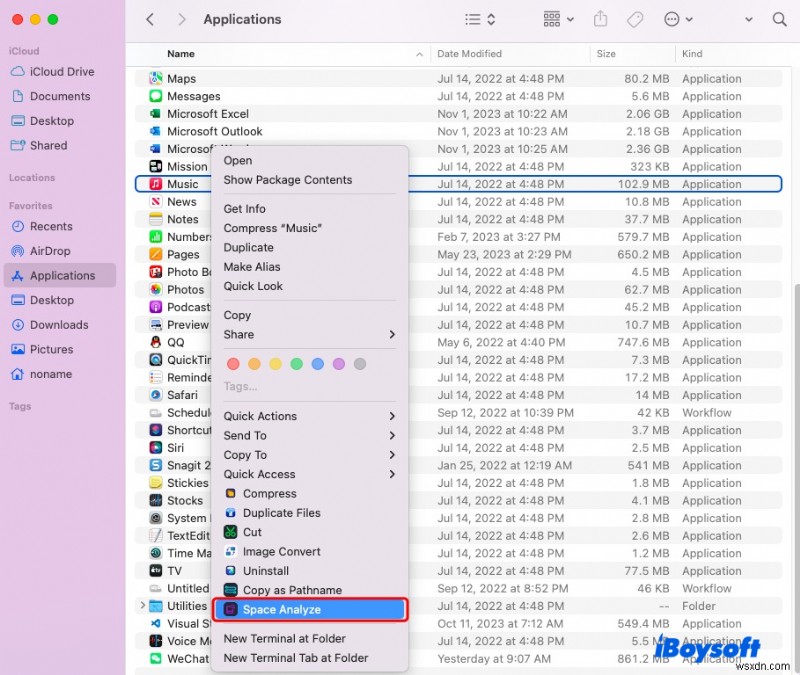The height and width of the screenshot is (675, 800).
Task: Click the Tags toolbar icon
Action: pos(635,19)
